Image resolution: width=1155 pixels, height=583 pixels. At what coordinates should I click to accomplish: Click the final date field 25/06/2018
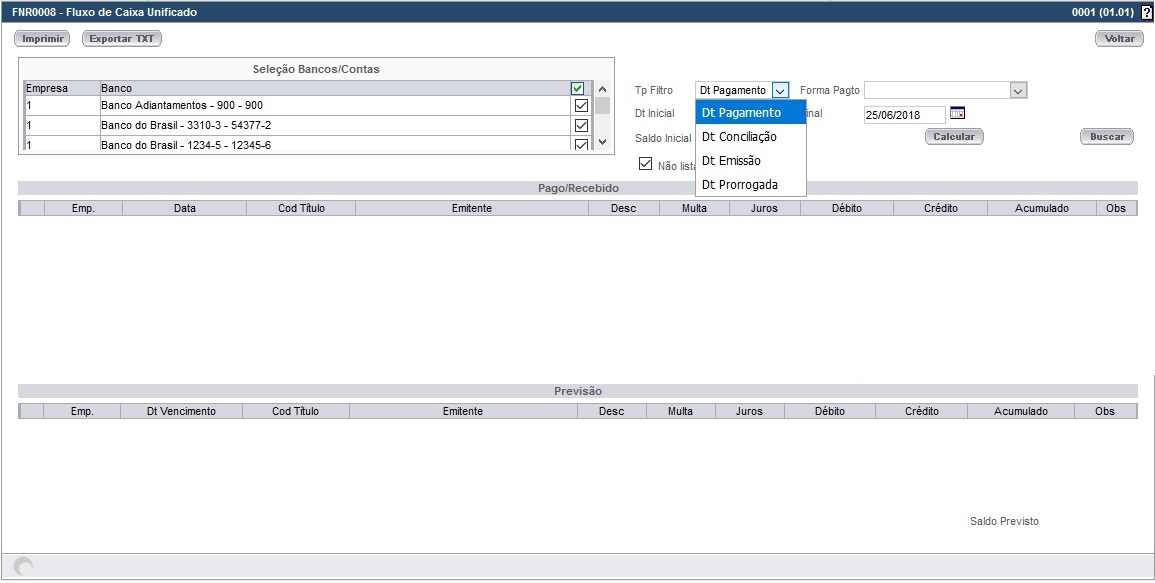(x=904, y=115)
